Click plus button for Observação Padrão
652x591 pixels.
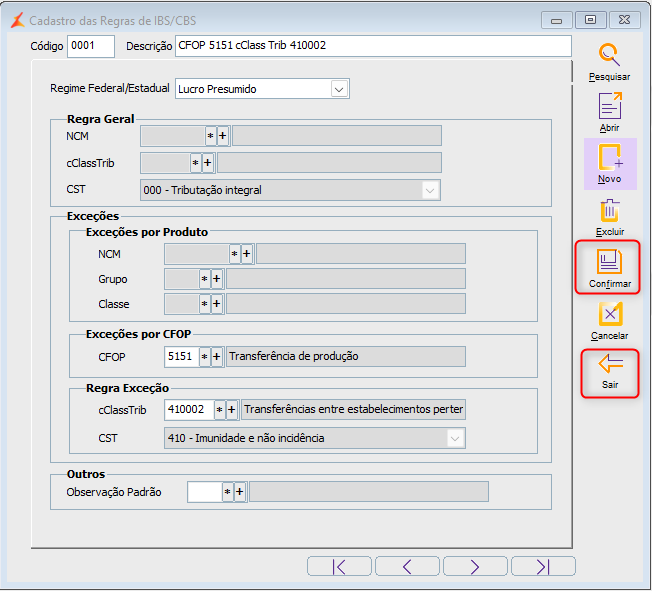pos(240,492)
